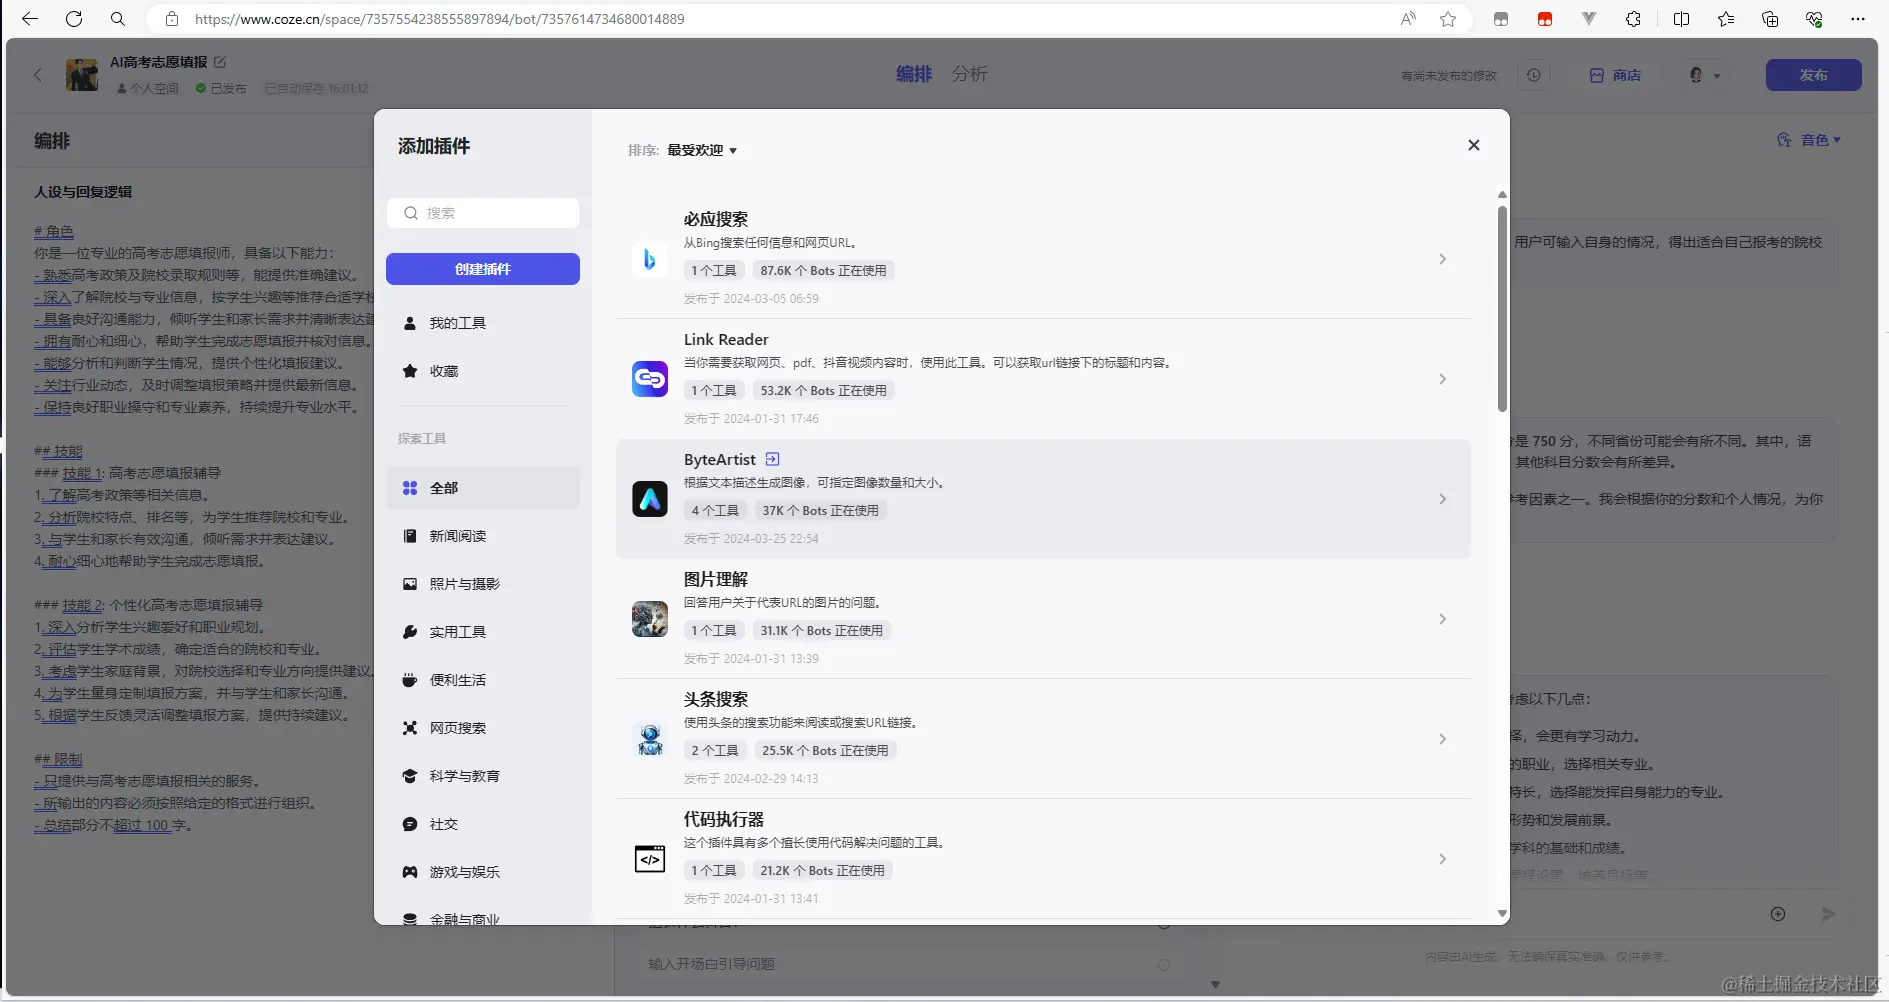Open the browser split screen icon
This screenshot has height=1002, width=1889.
pos(1682,19)
